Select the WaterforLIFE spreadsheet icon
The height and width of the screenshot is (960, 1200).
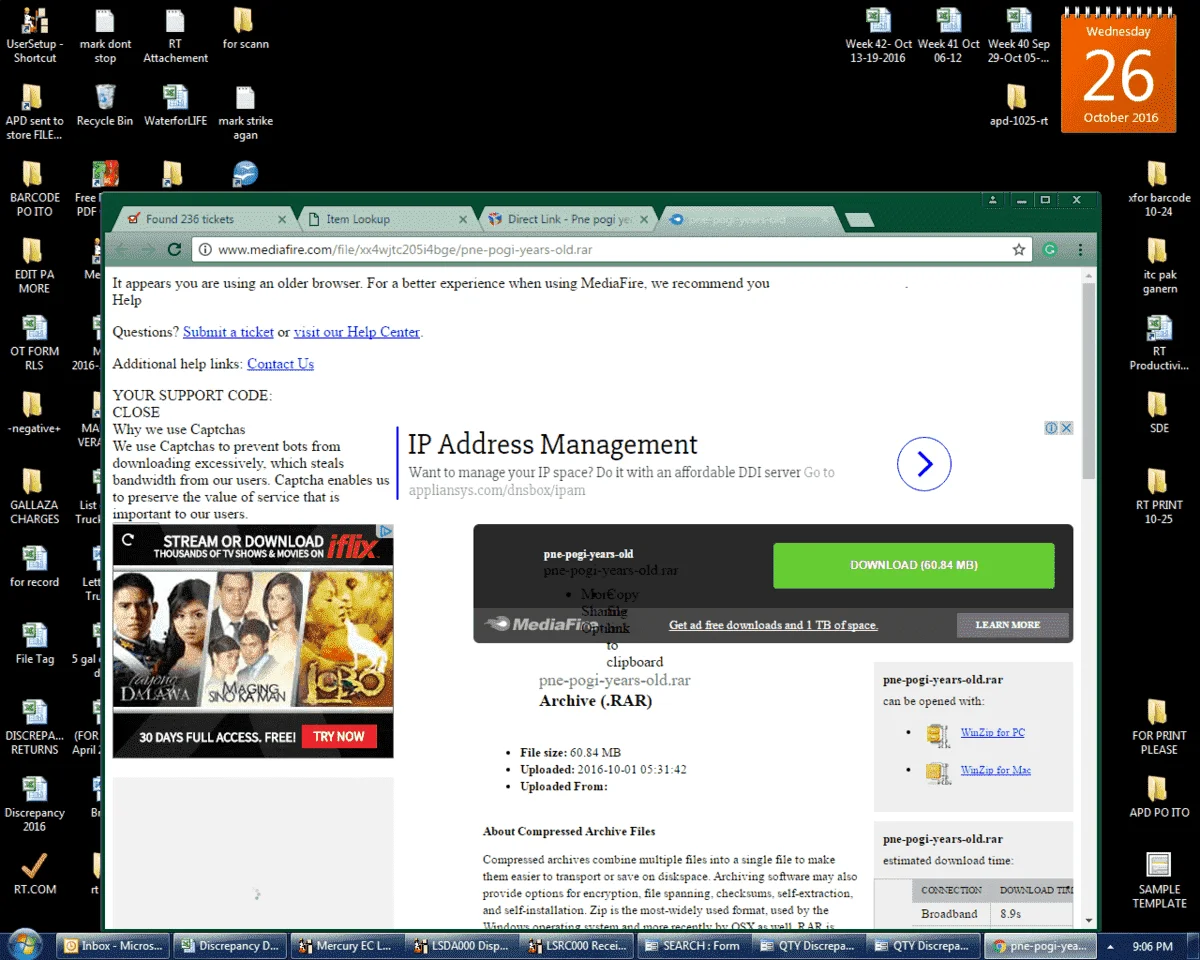tap(175, 105)
